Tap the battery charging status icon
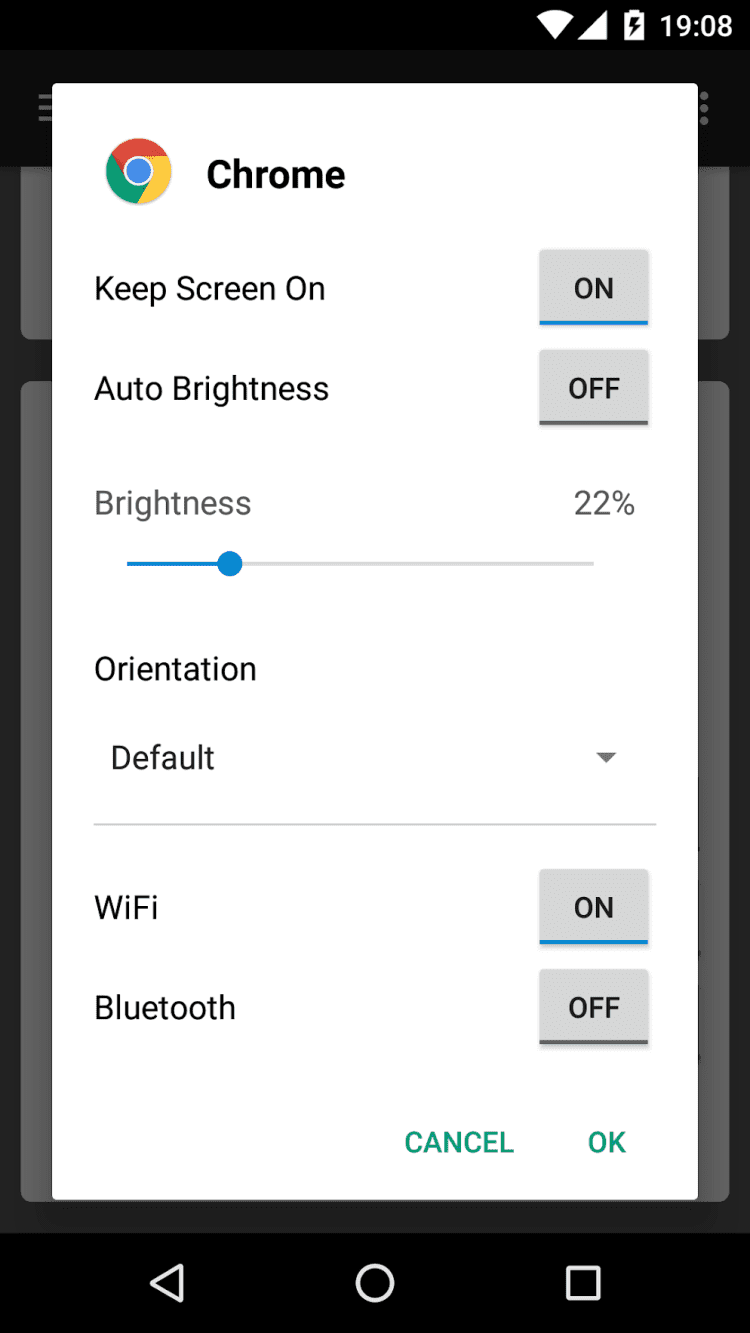 [x=634, y=25]
